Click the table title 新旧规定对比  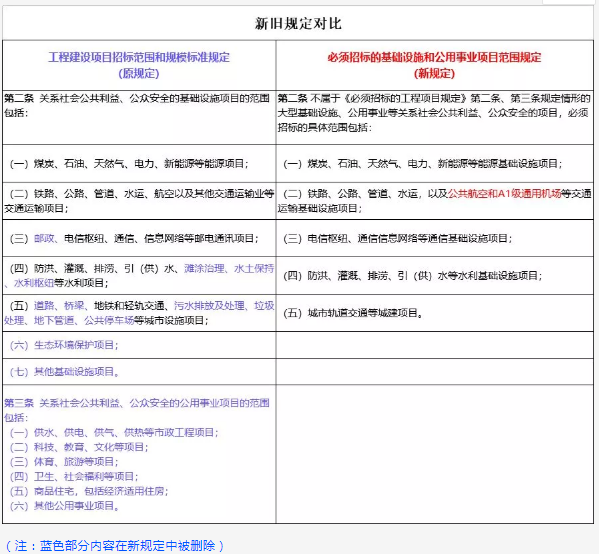tap(298, 24)
